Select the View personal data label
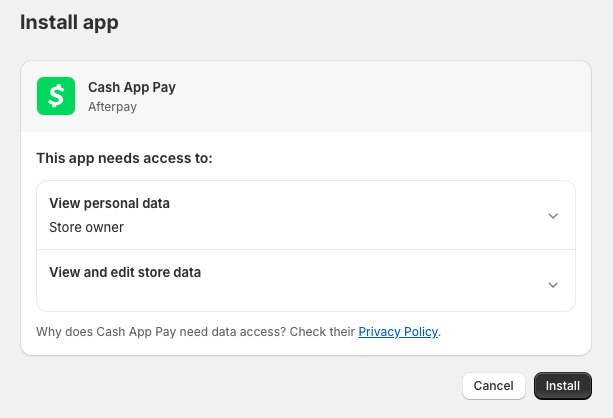This screenshot has width=613, height=418. [109, 203]
